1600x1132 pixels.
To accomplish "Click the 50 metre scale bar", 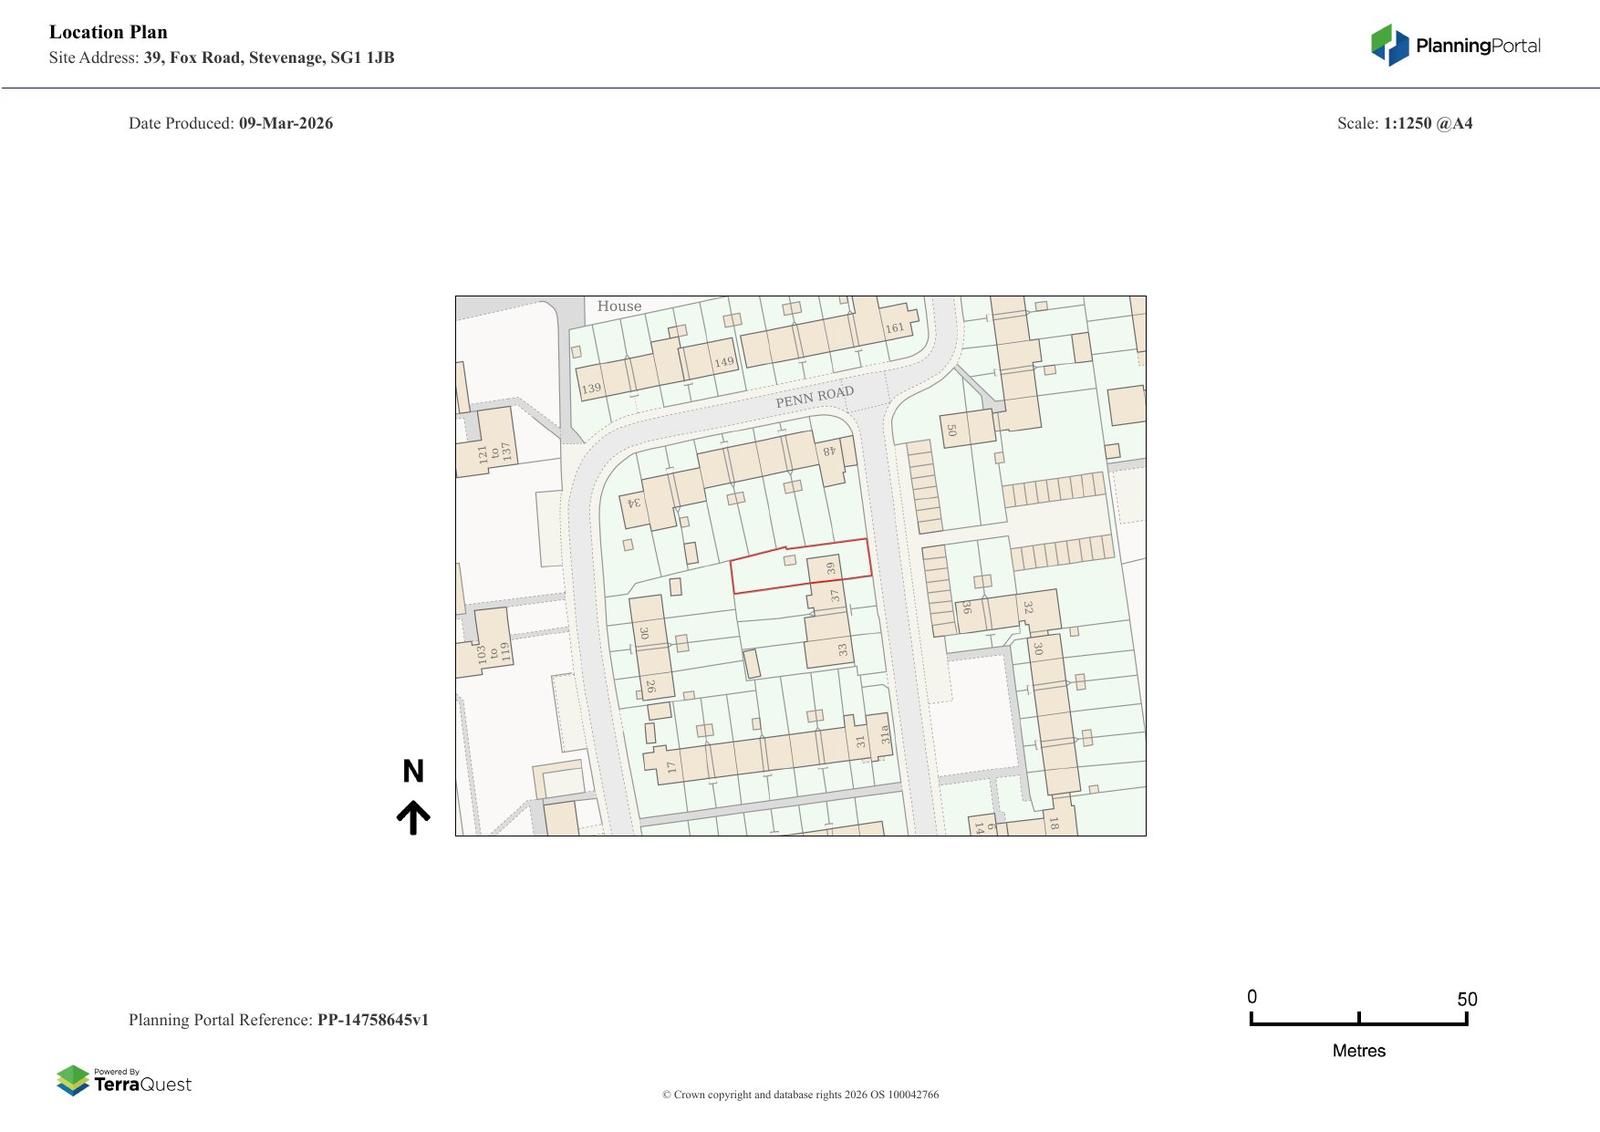I will (x=1358, y=1019).
